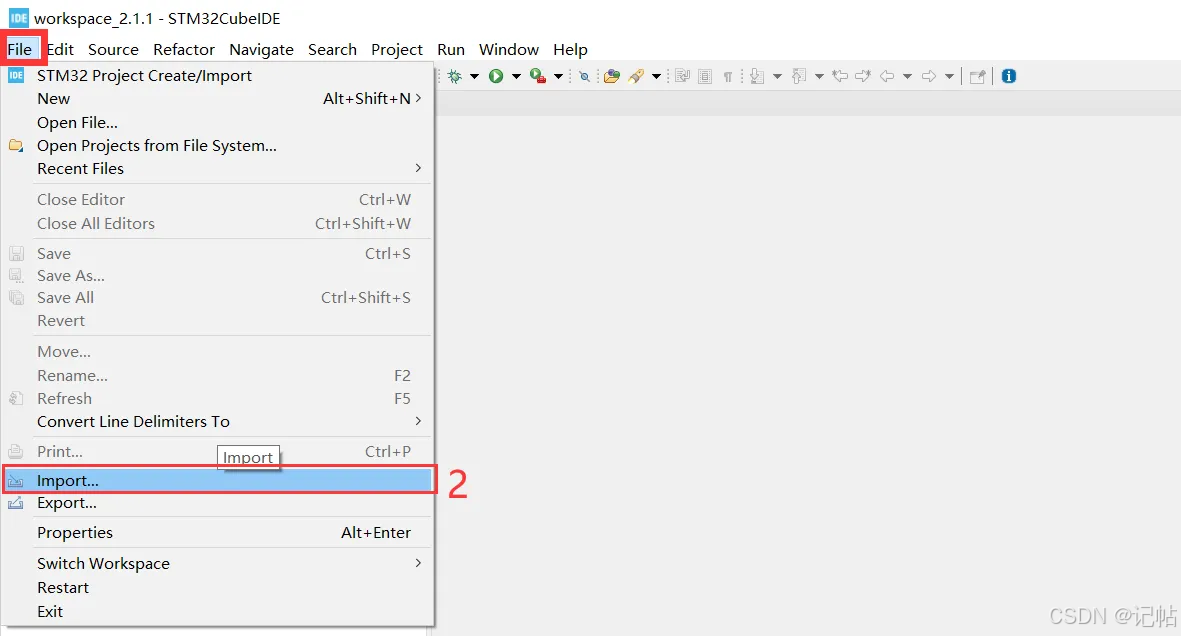Image resolution: width=1181 pixels, height=636 pixels.
Task: Open the Help menu
Action: point(570,49)
